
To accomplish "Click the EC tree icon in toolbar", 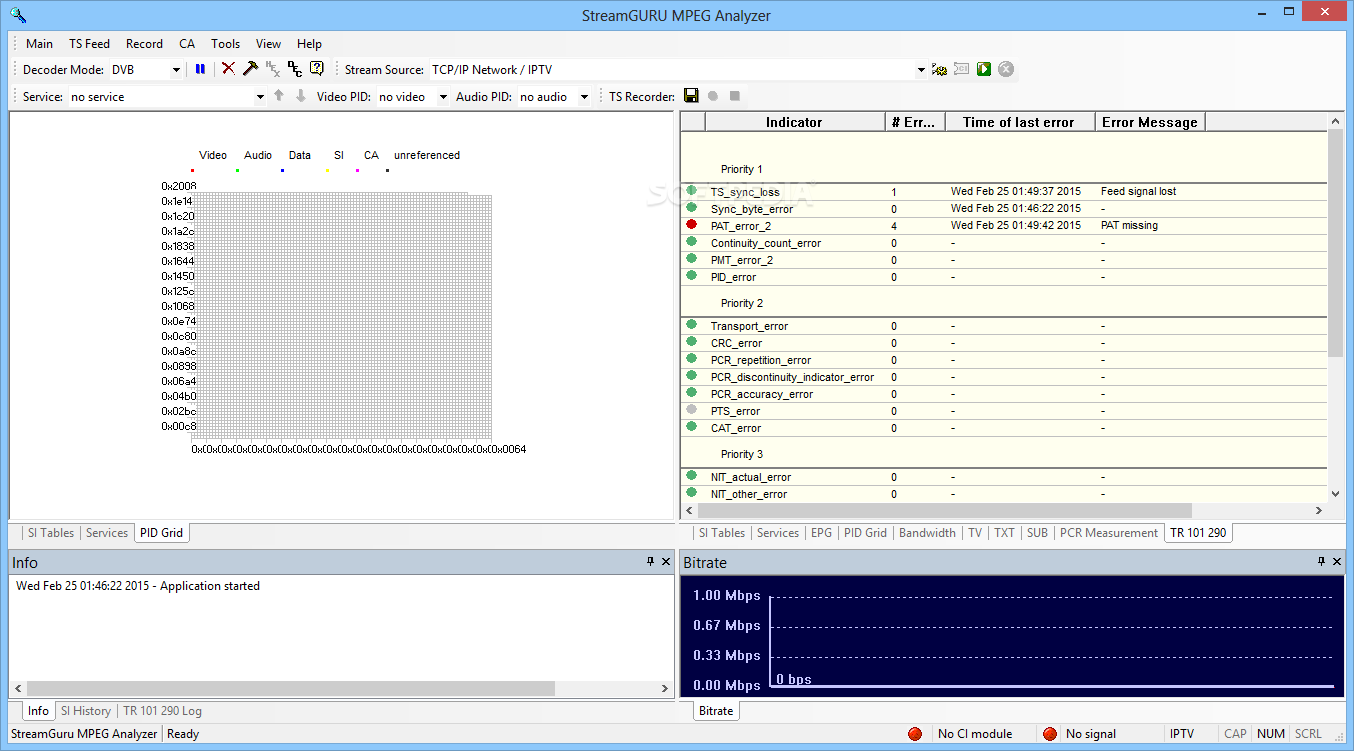I will click(295, 69).
